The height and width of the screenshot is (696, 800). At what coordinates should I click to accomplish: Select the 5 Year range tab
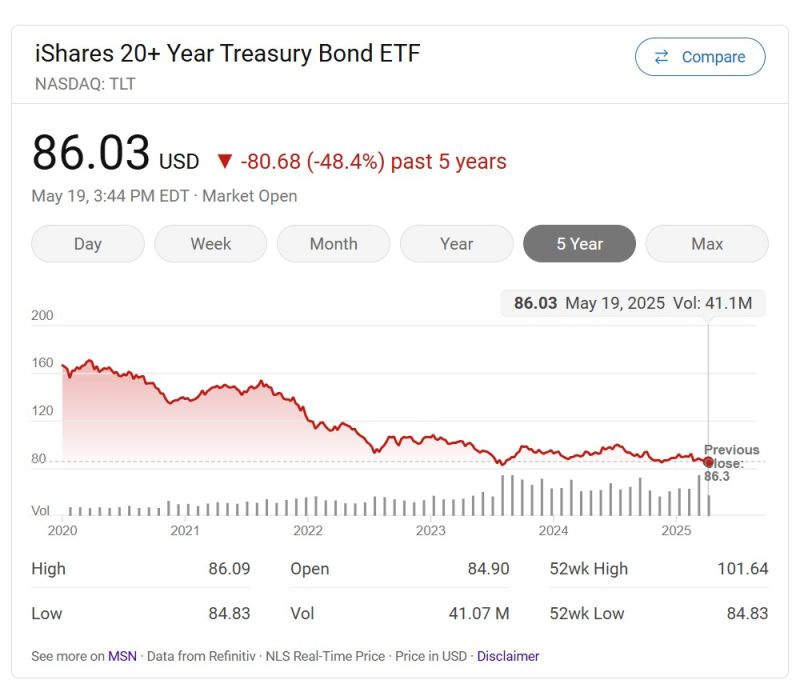pyautogui.click(x=579, y=244)
